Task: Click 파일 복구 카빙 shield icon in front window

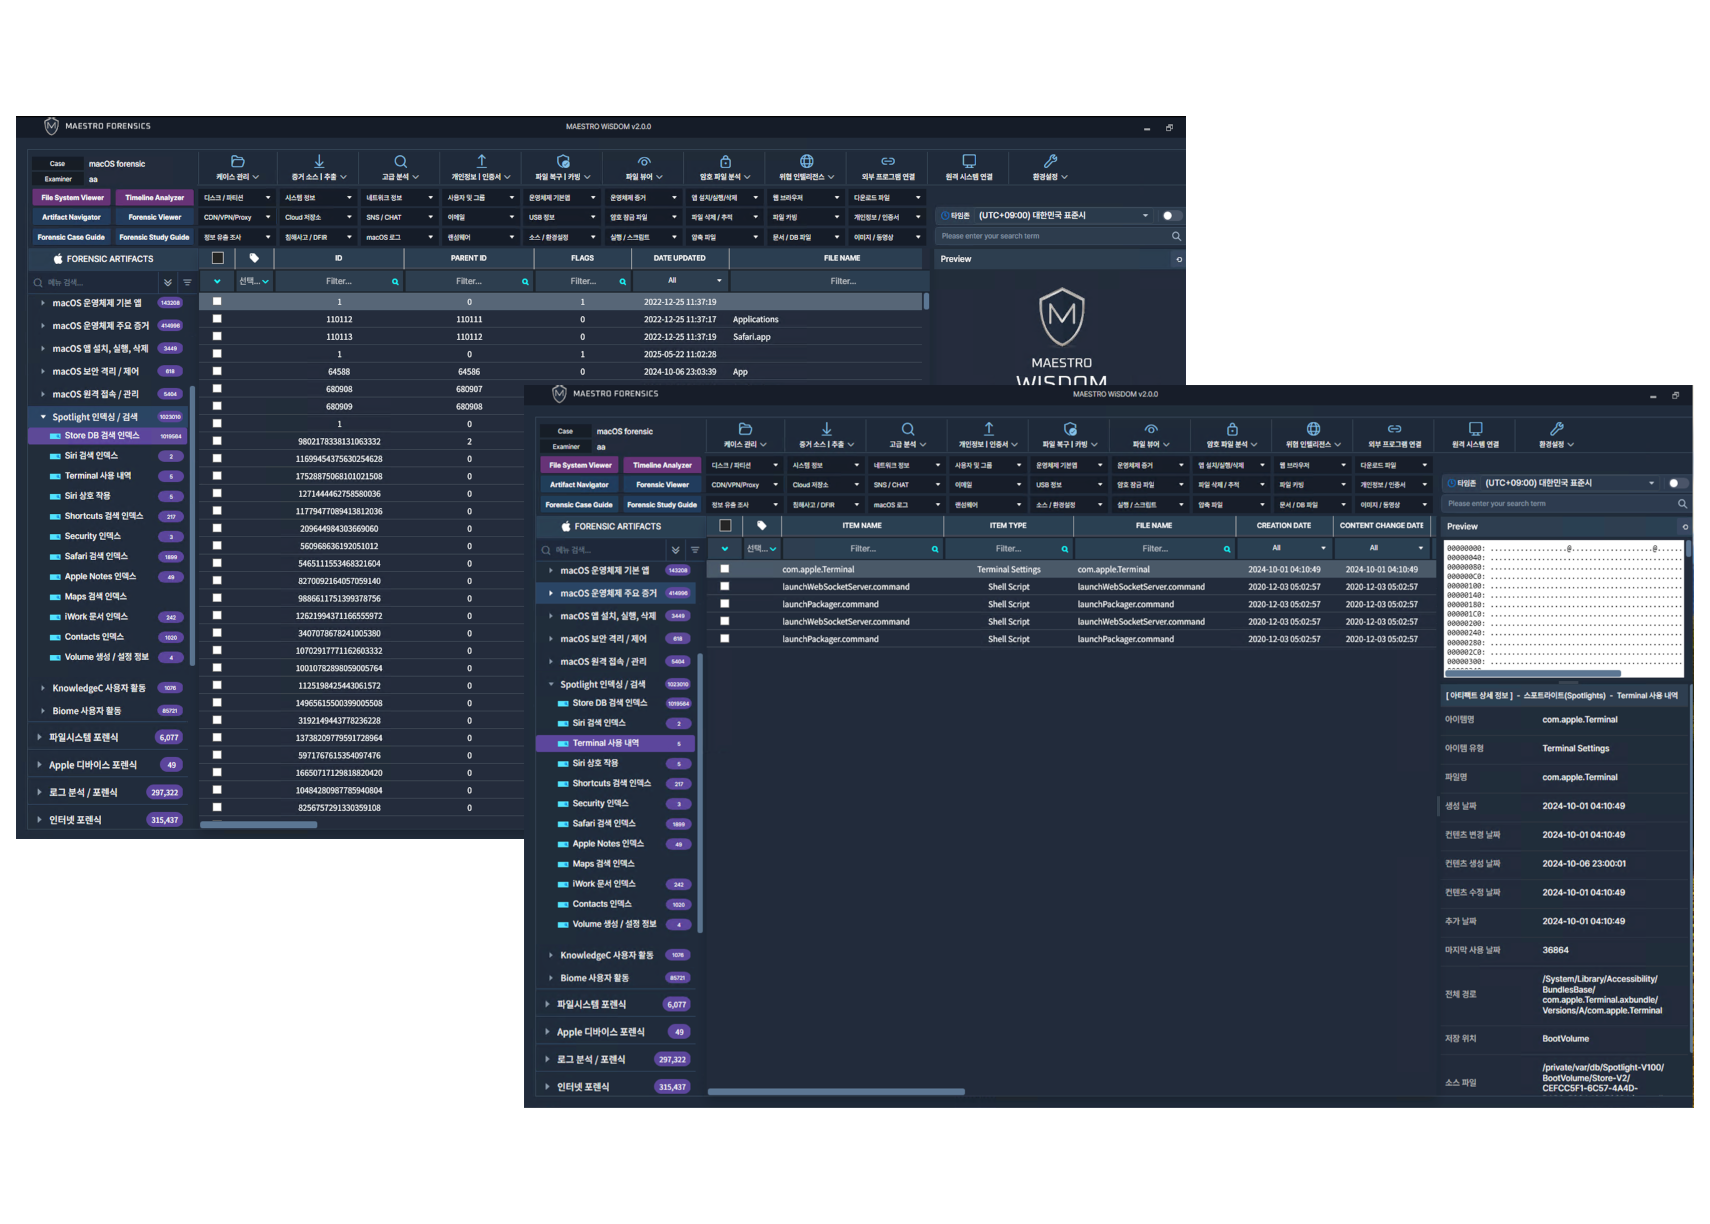Action: pos(1070,428)
